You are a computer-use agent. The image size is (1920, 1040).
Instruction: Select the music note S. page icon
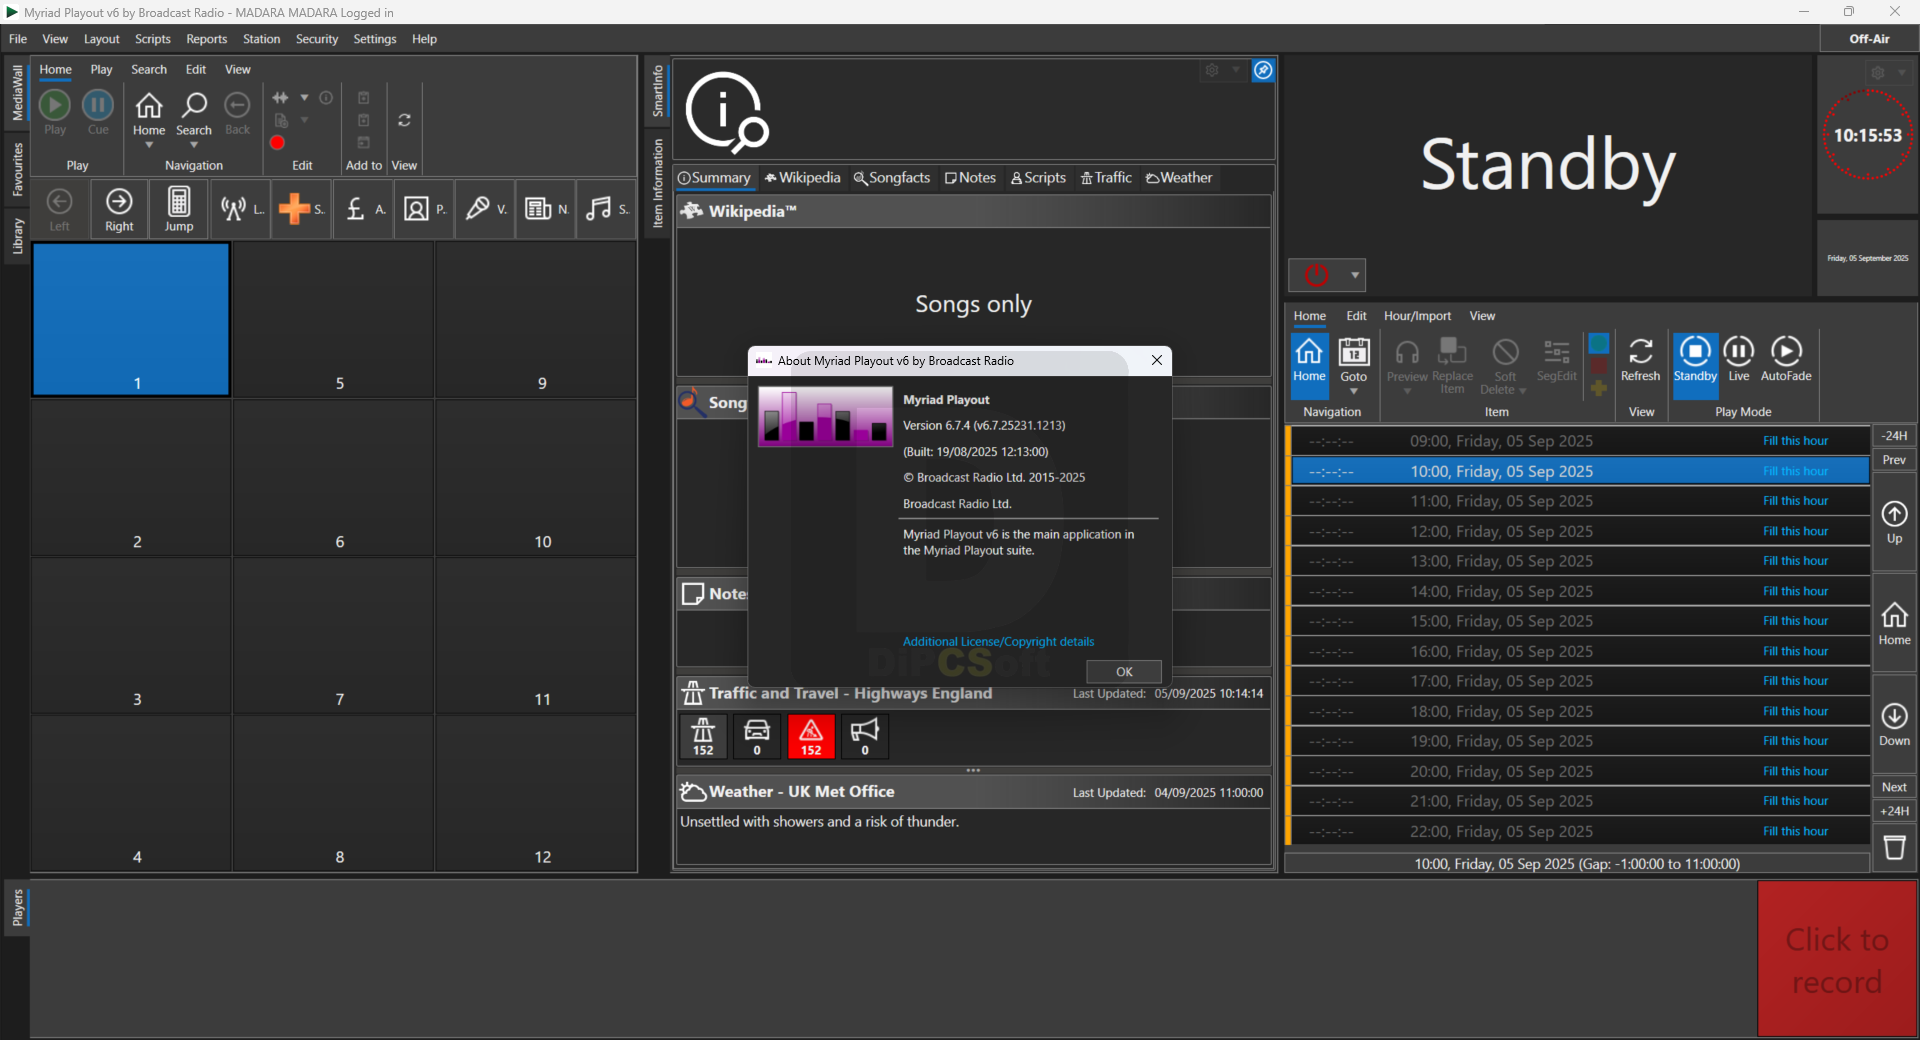606,209
